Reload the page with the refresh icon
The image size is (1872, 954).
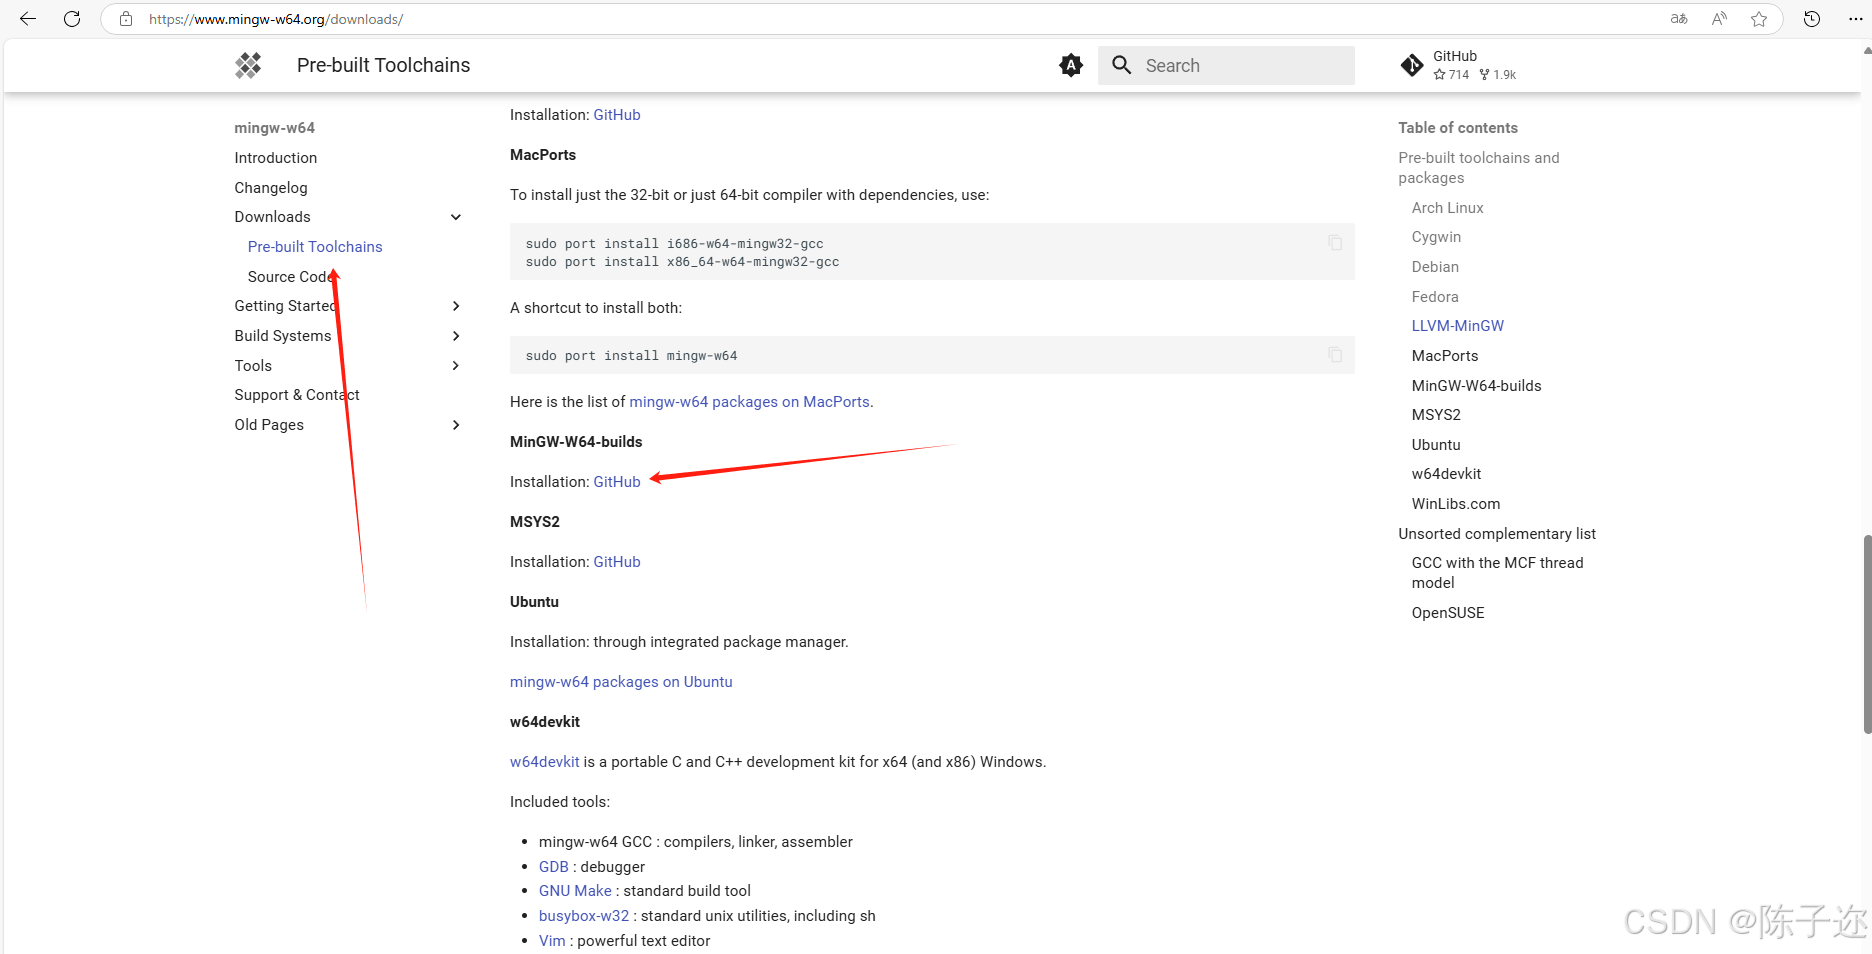click(72, 19)
